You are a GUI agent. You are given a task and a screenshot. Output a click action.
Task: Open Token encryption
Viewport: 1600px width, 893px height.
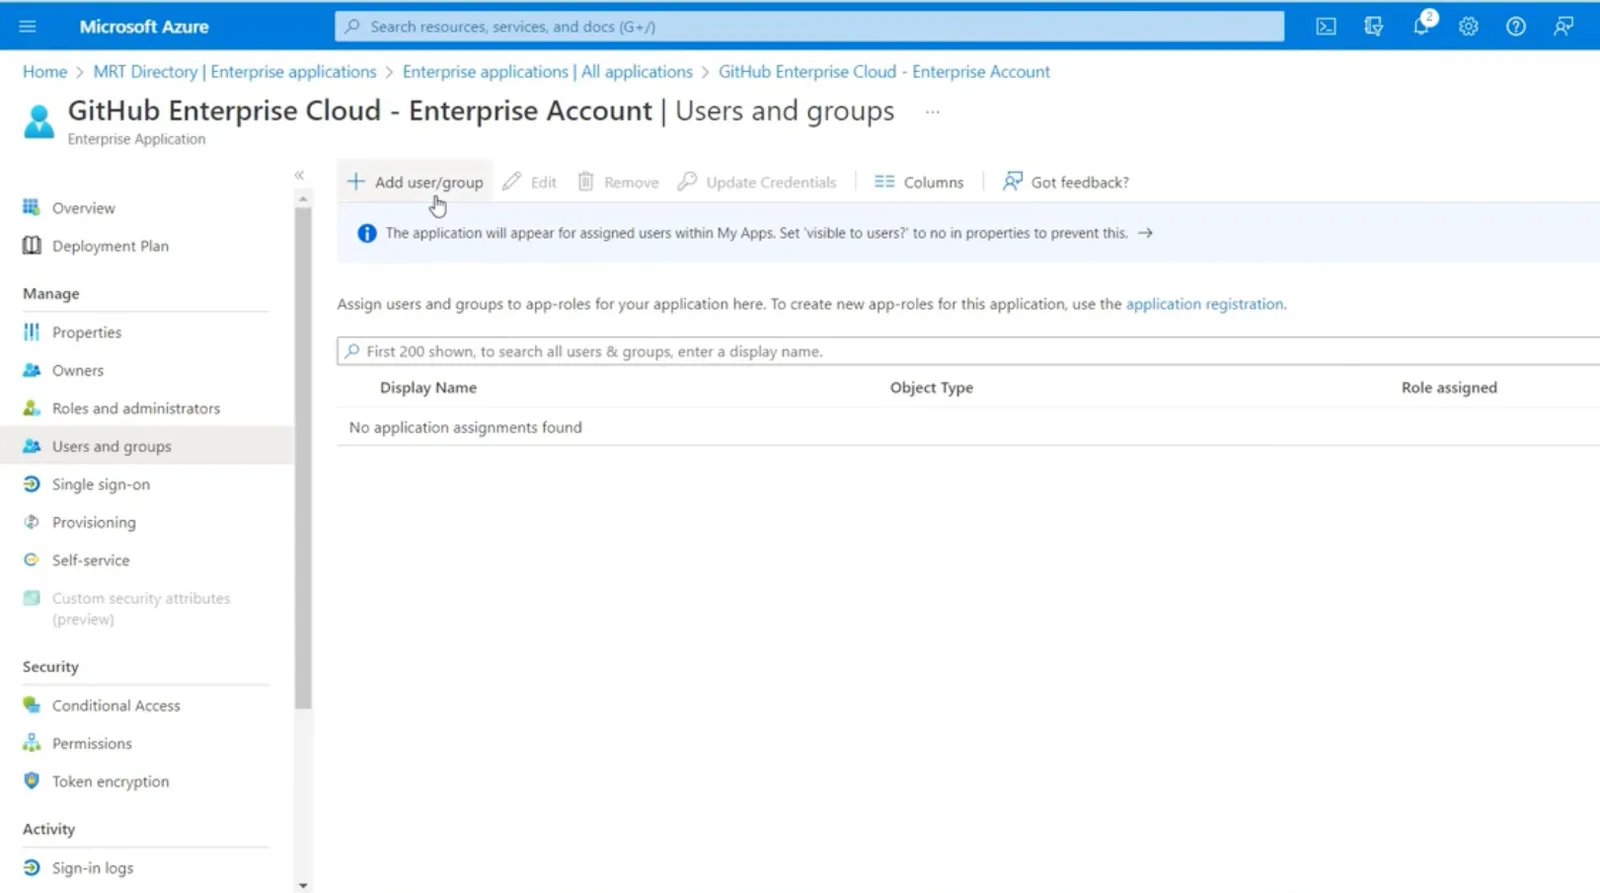pyautogui.click(x=110, y=781)
